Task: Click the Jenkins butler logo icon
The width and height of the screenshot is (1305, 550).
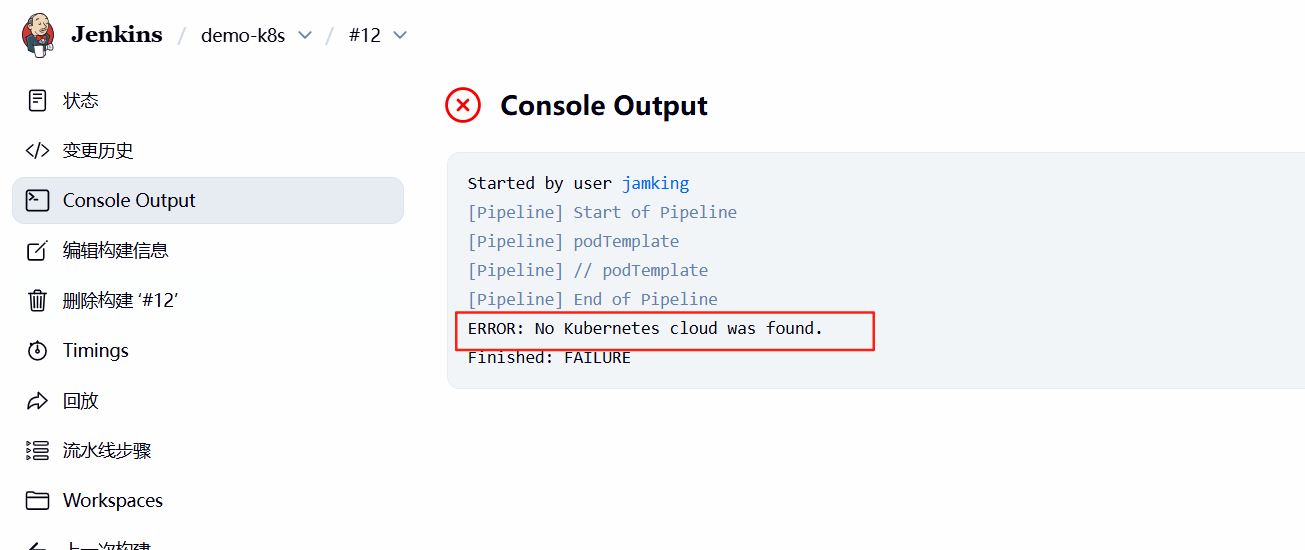Action: 38,35
